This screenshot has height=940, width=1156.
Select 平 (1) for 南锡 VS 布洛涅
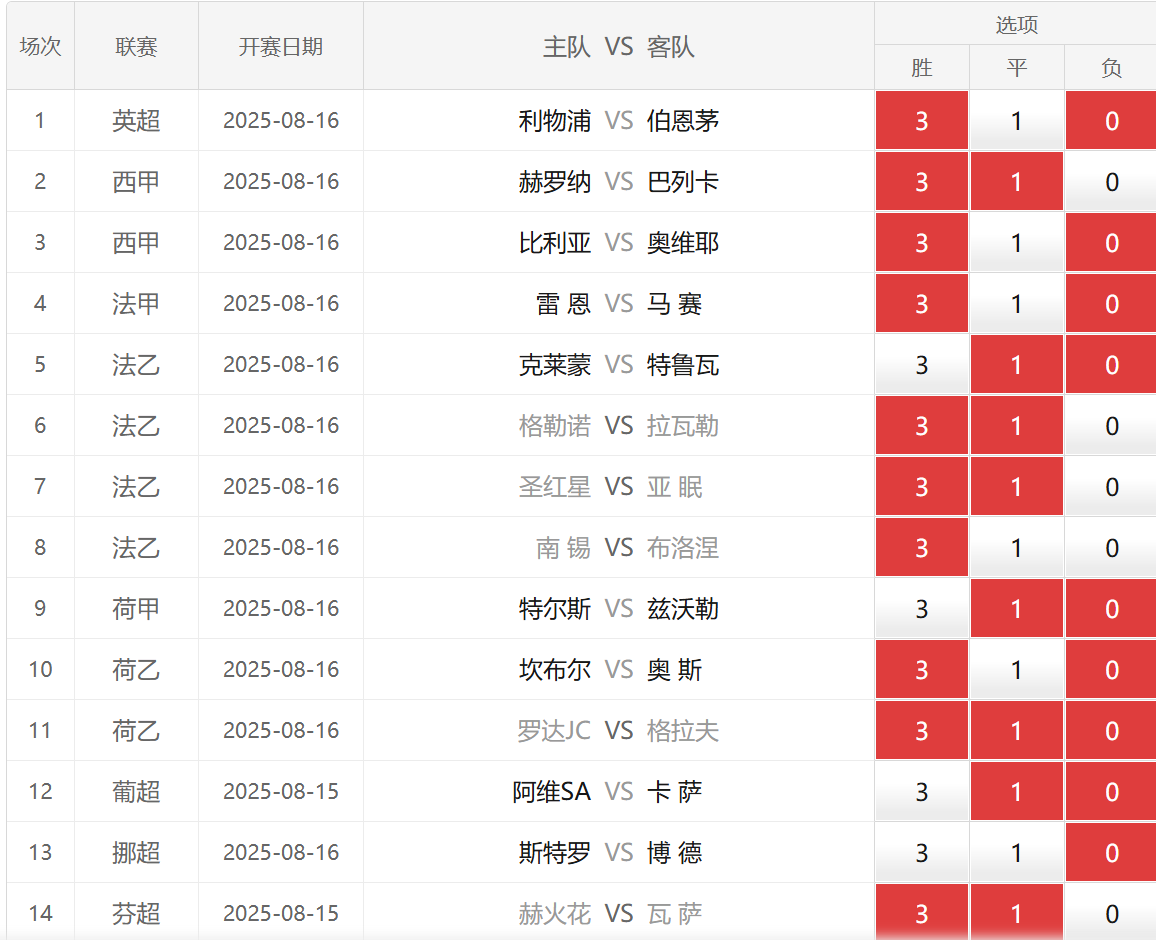tap(1017, 548)
